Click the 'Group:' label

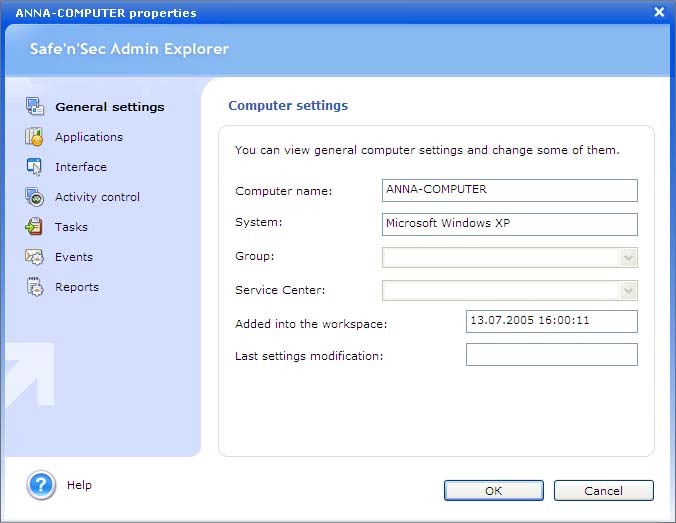255,256
